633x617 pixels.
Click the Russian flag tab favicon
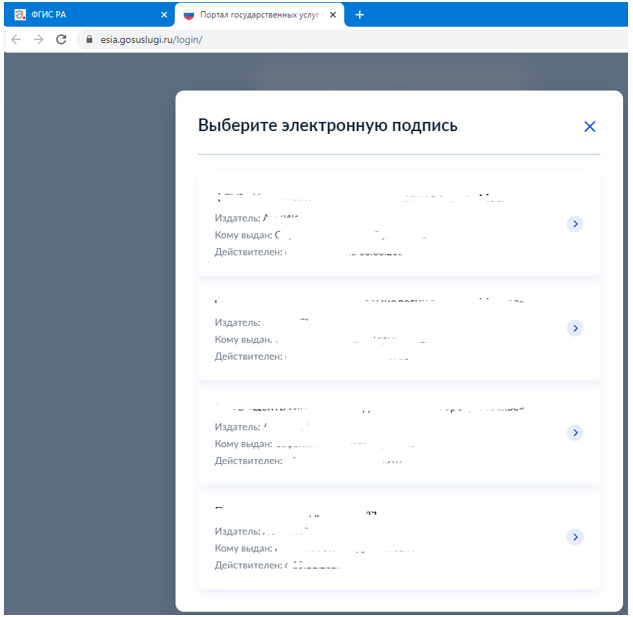(189, 15)
